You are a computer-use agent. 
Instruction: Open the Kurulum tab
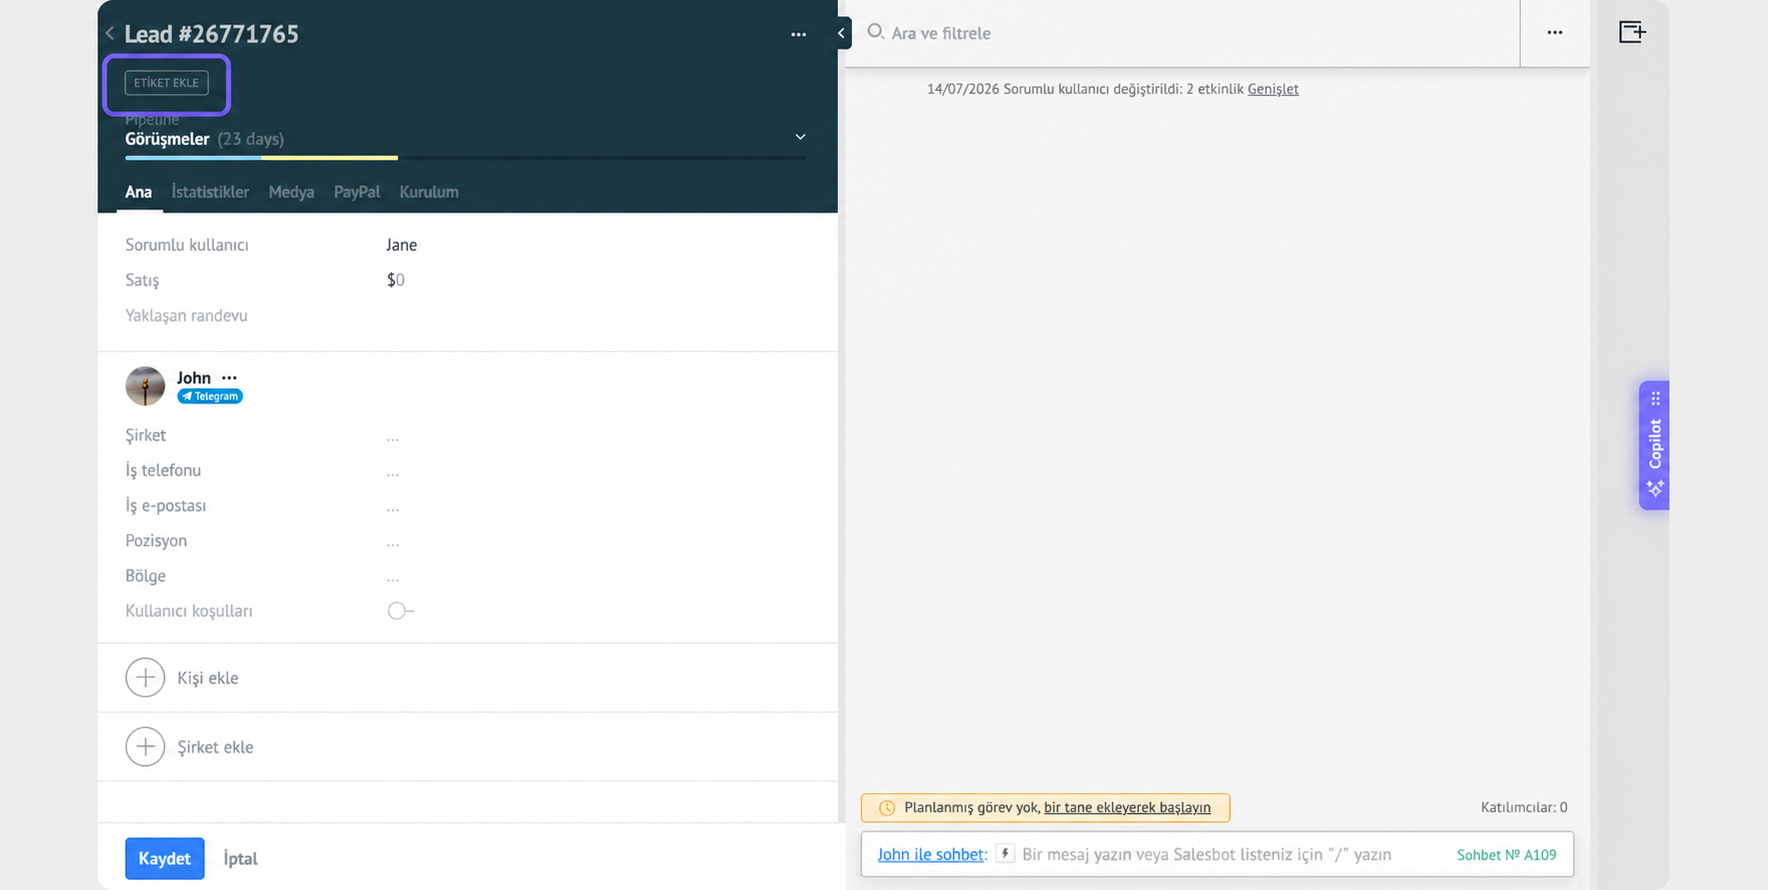click(x=429, y=192)
